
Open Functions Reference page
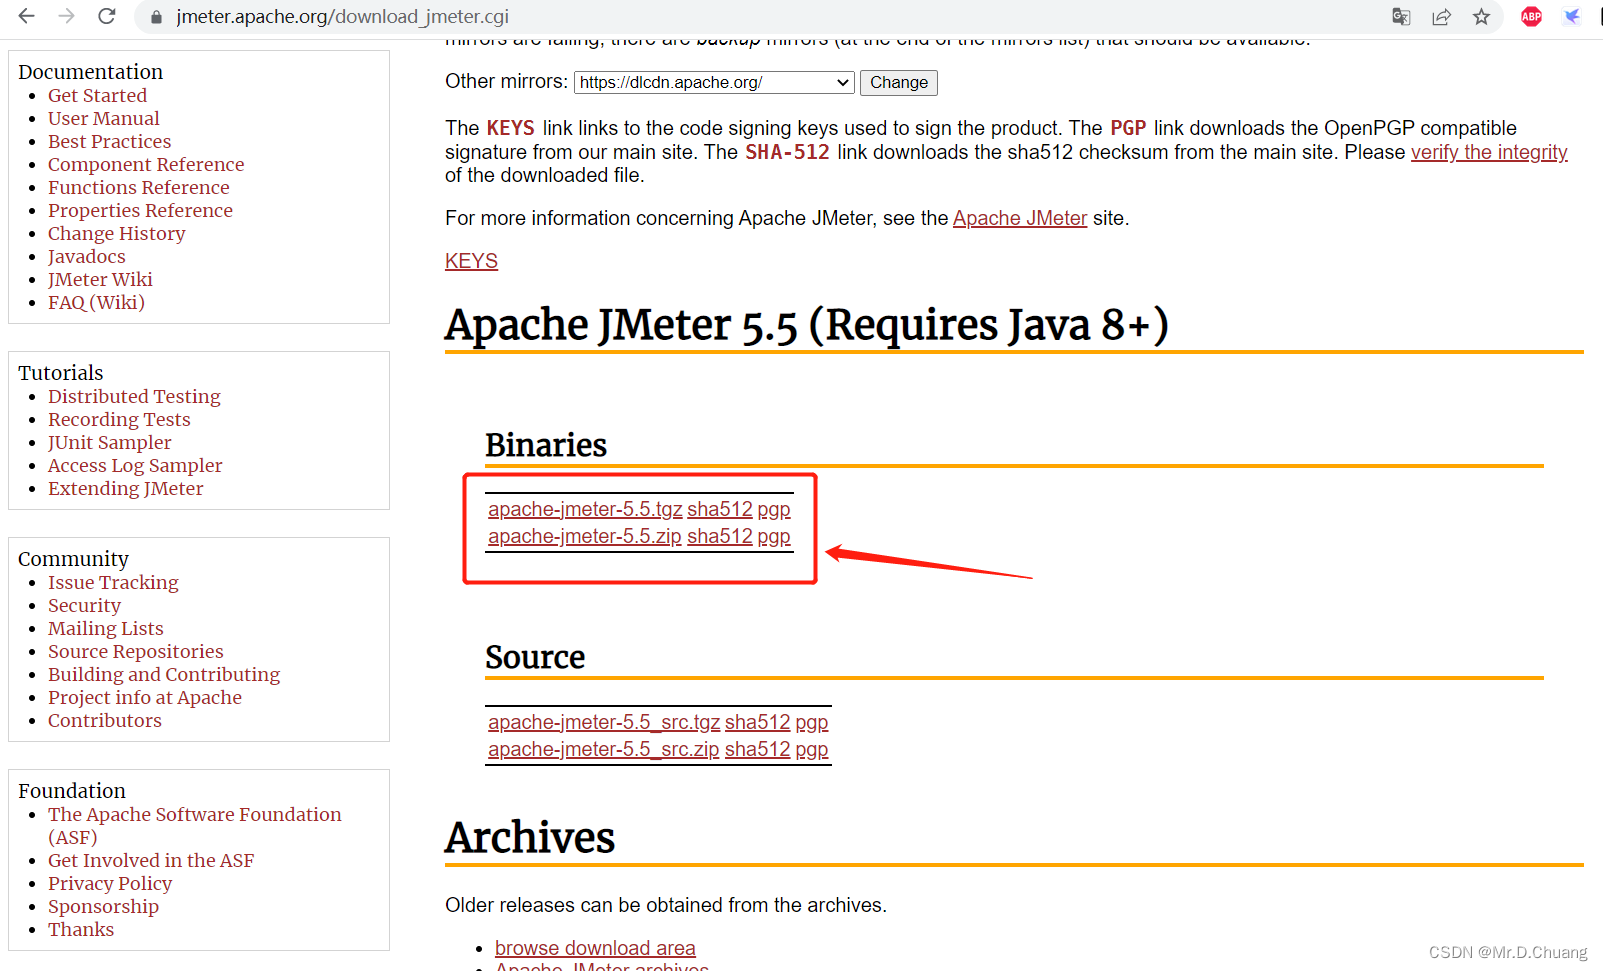point(138,187)
